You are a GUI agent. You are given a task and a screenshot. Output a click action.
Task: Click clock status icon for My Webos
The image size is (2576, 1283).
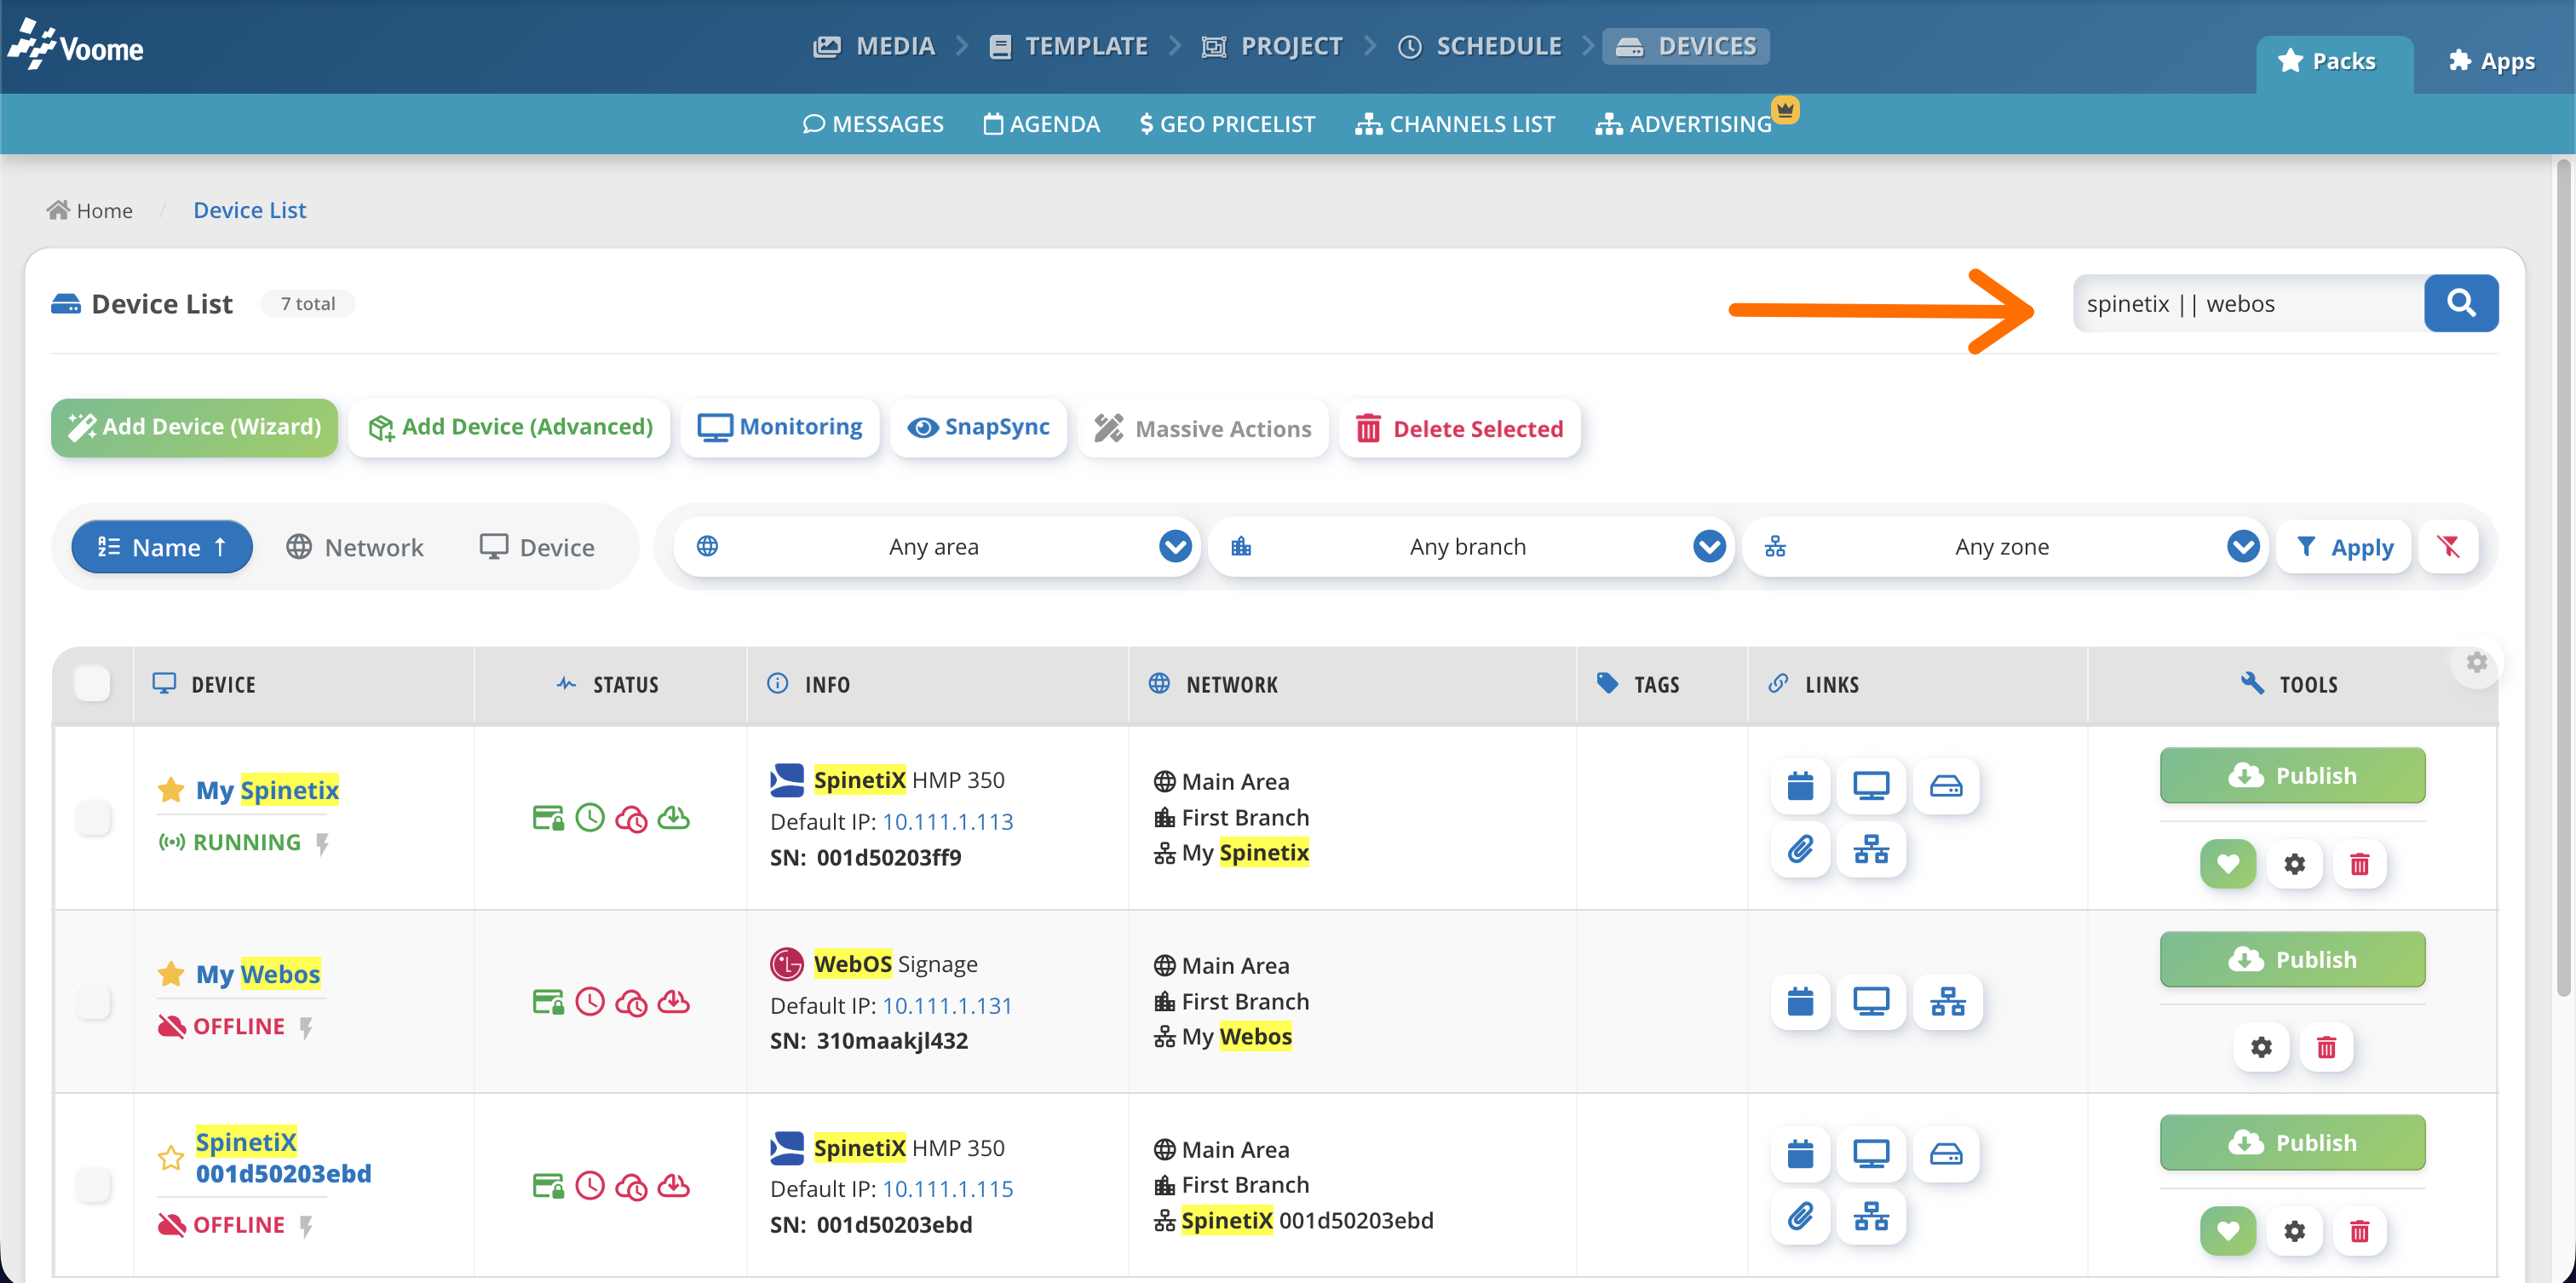[590, 1001]
